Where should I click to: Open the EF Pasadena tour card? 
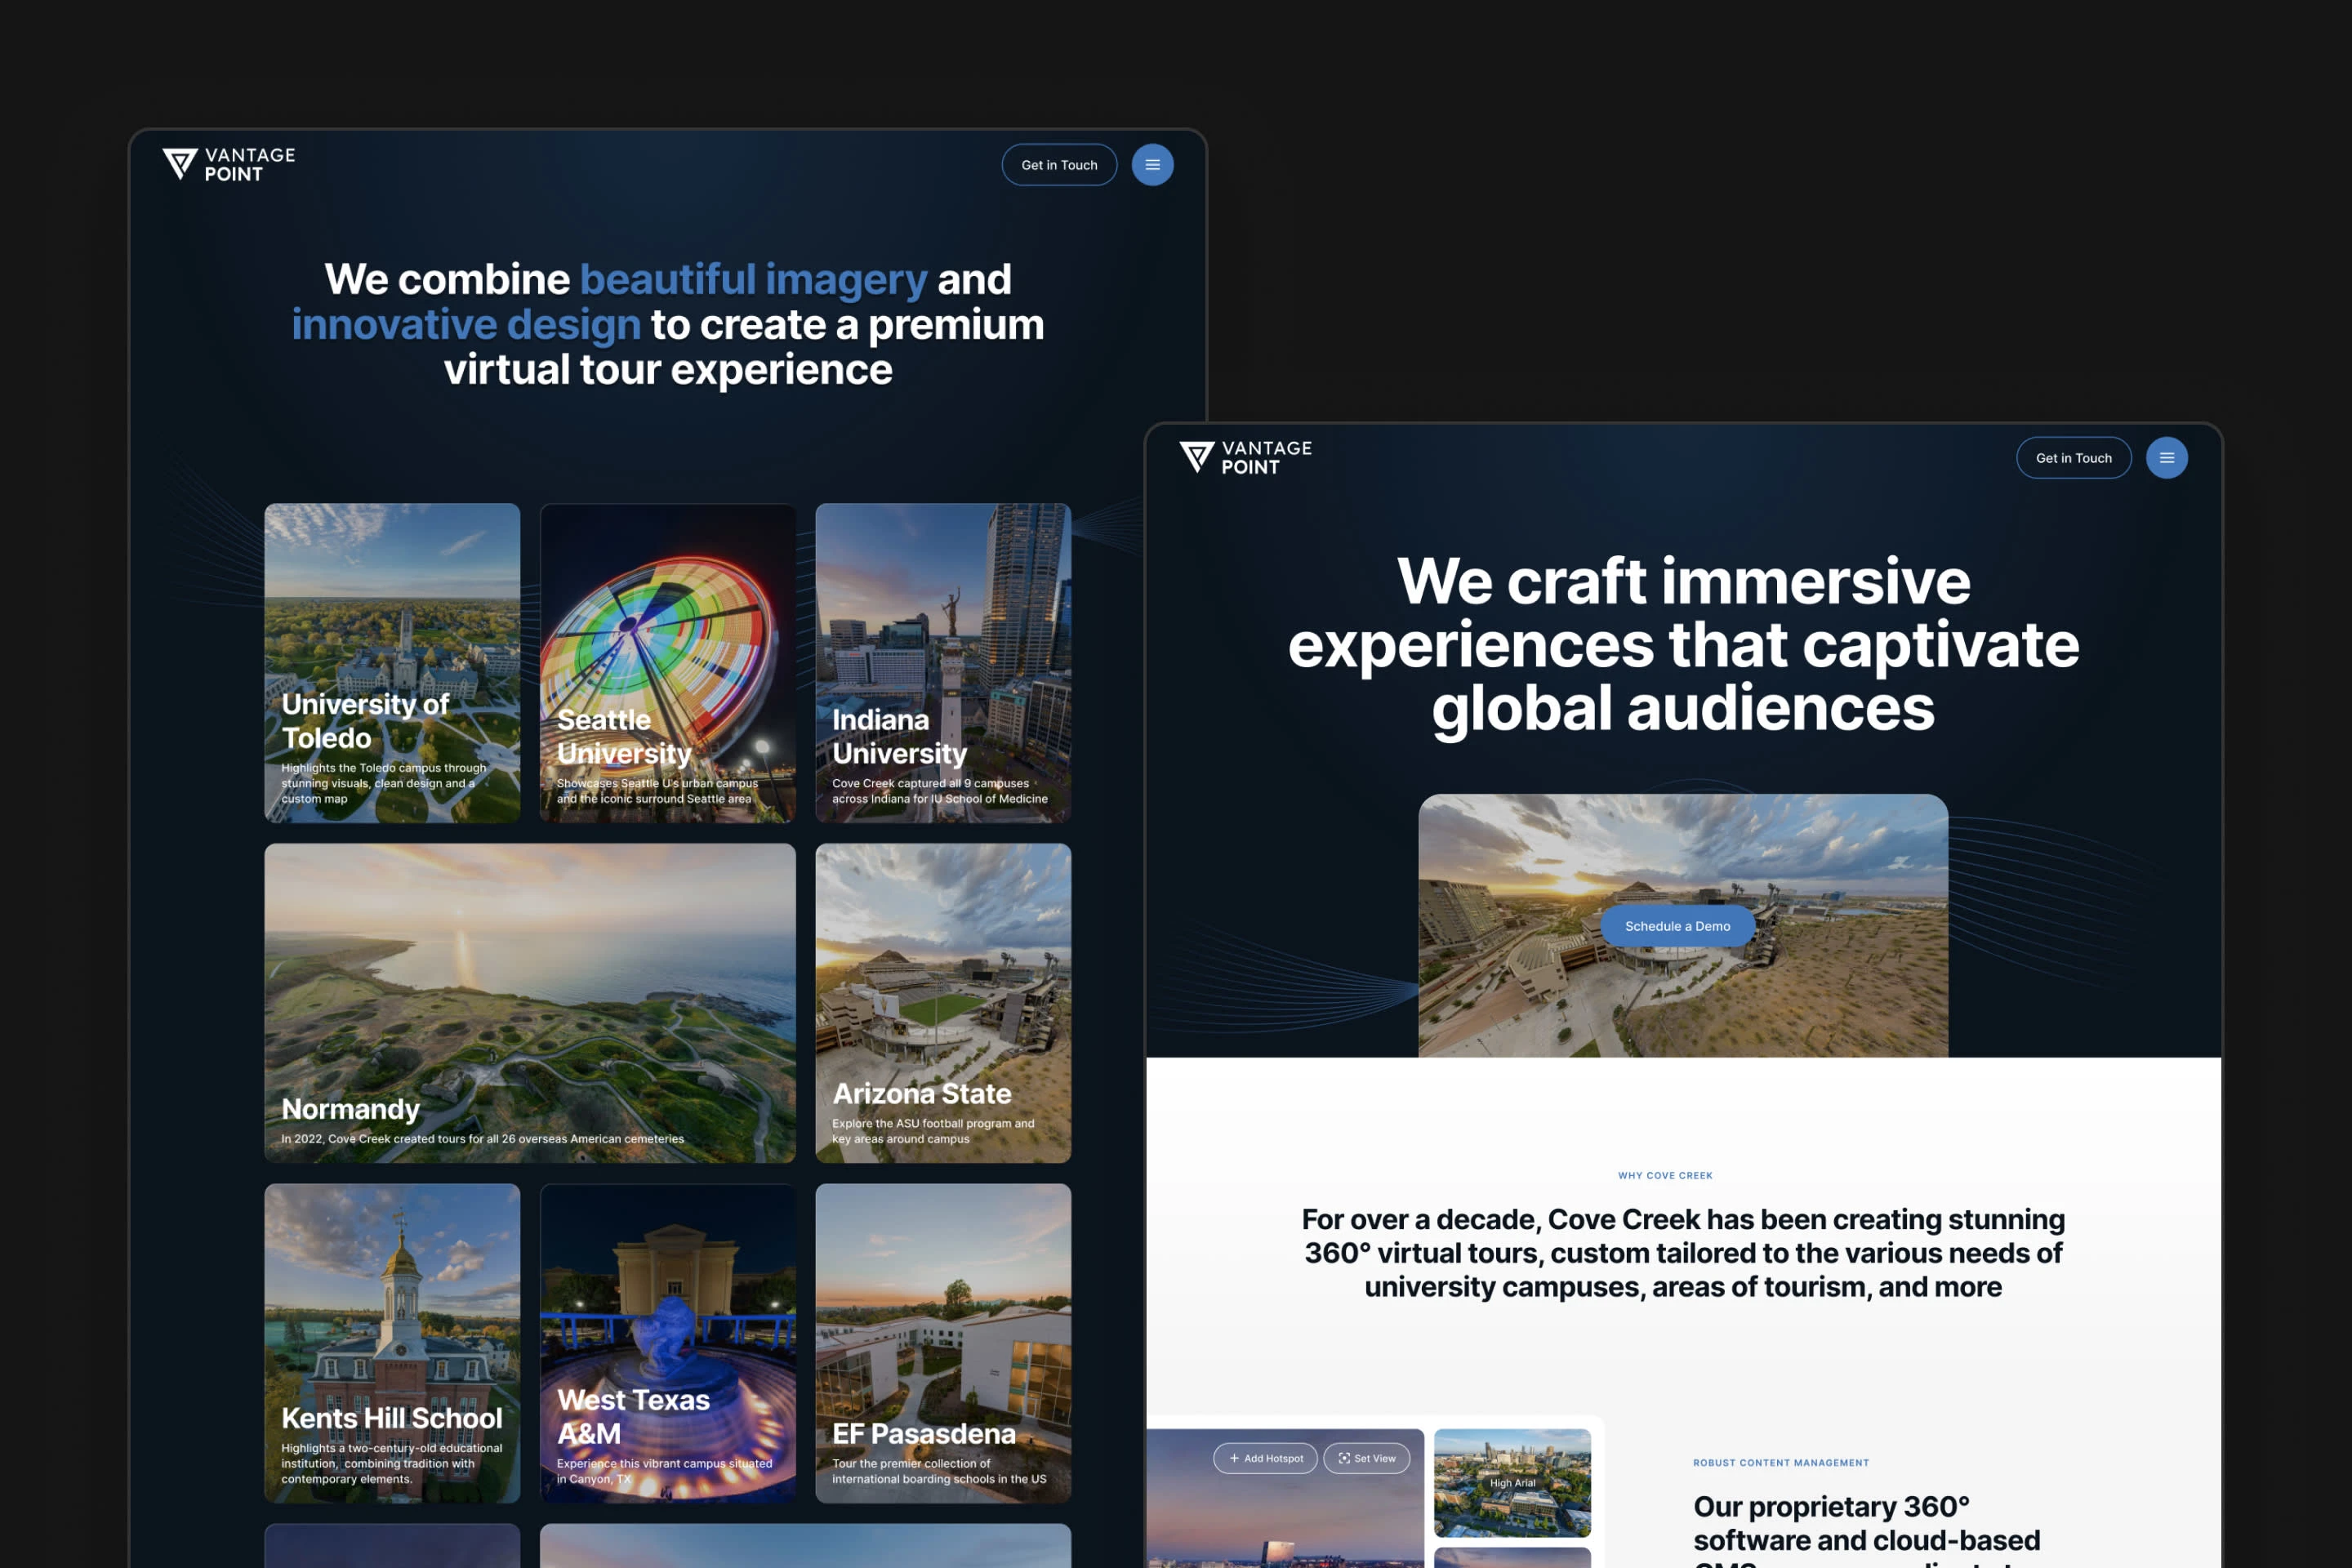click(x=943, y=1343)
